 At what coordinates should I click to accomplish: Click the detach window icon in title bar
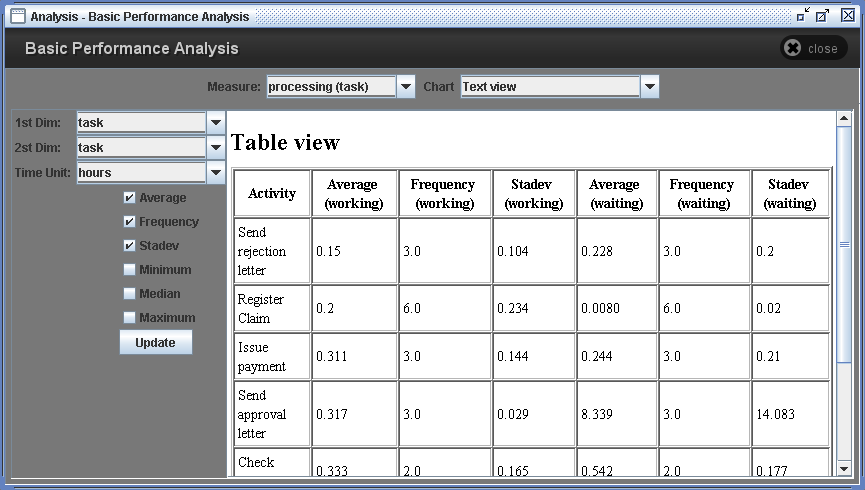click(803, 16)
